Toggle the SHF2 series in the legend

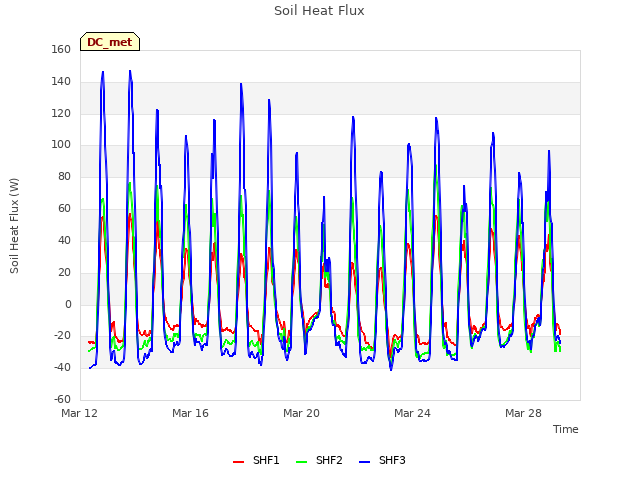tap(319, 460)
